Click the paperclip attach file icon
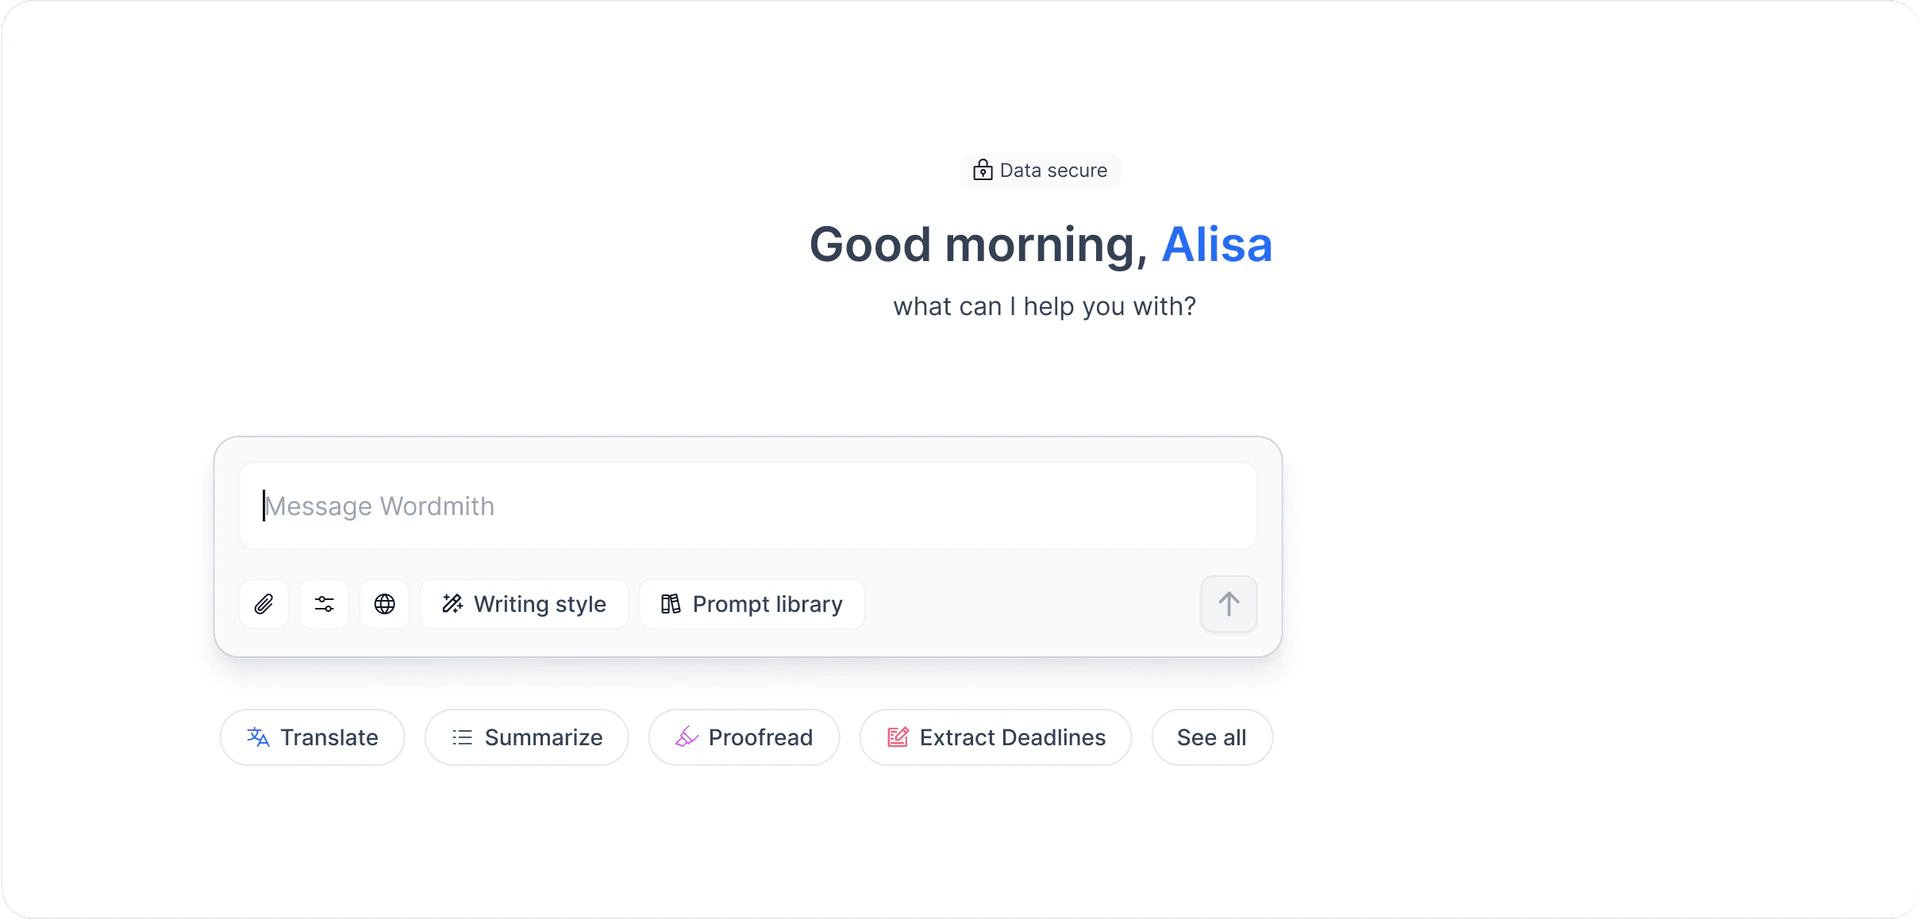1920x919 pixels. pos(264,604)
